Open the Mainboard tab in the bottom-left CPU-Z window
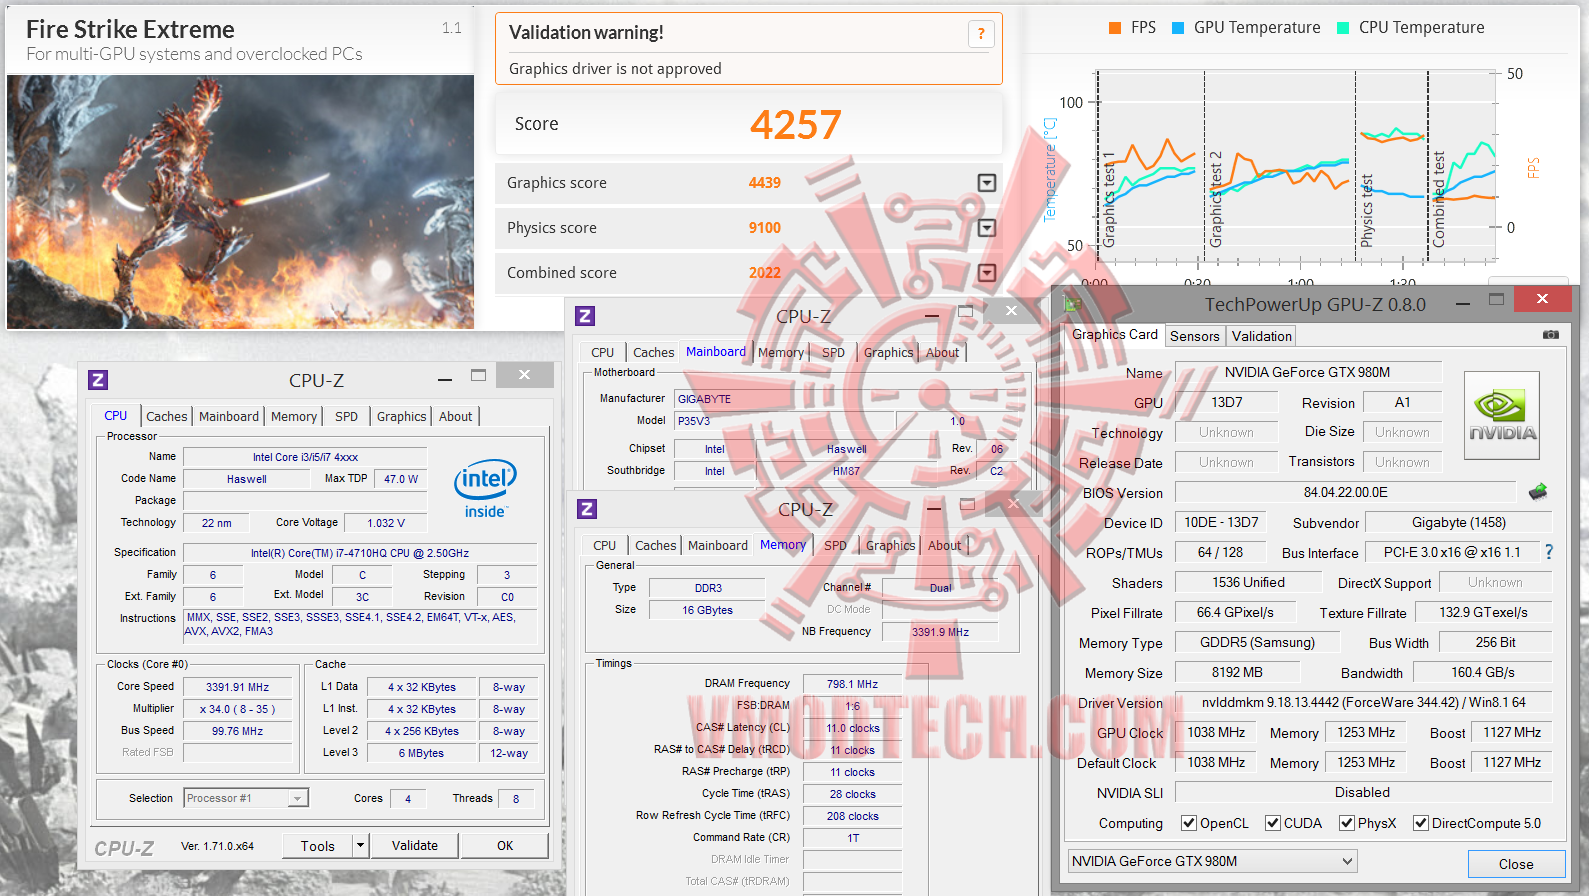 pyautogui.click(x=229, y=417)
